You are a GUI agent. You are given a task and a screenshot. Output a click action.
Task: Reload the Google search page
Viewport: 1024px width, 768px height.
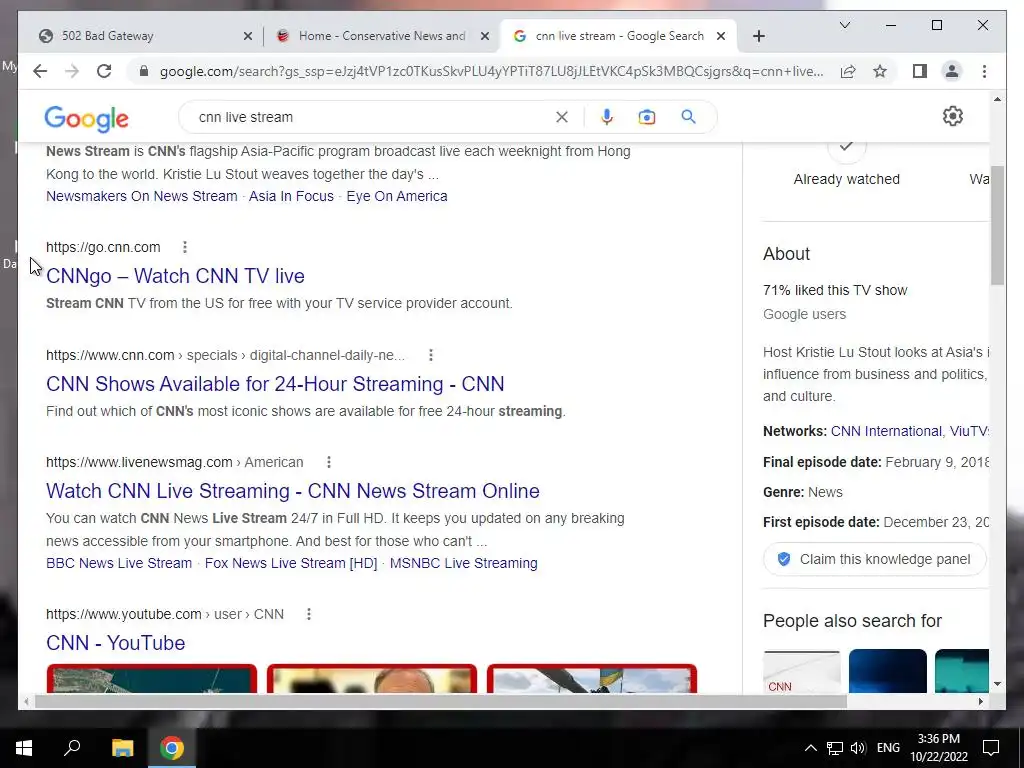104,71
